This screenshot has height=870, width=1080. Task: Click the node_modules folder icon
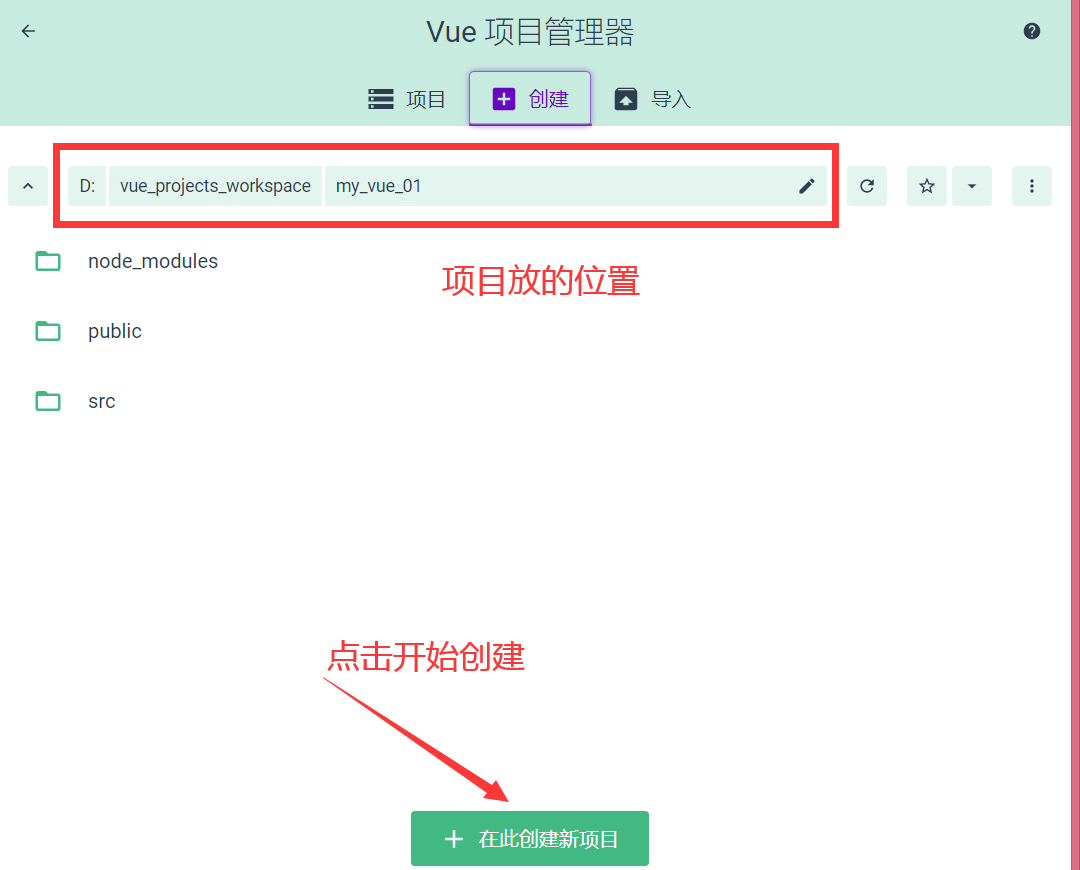tap(47, 260)
